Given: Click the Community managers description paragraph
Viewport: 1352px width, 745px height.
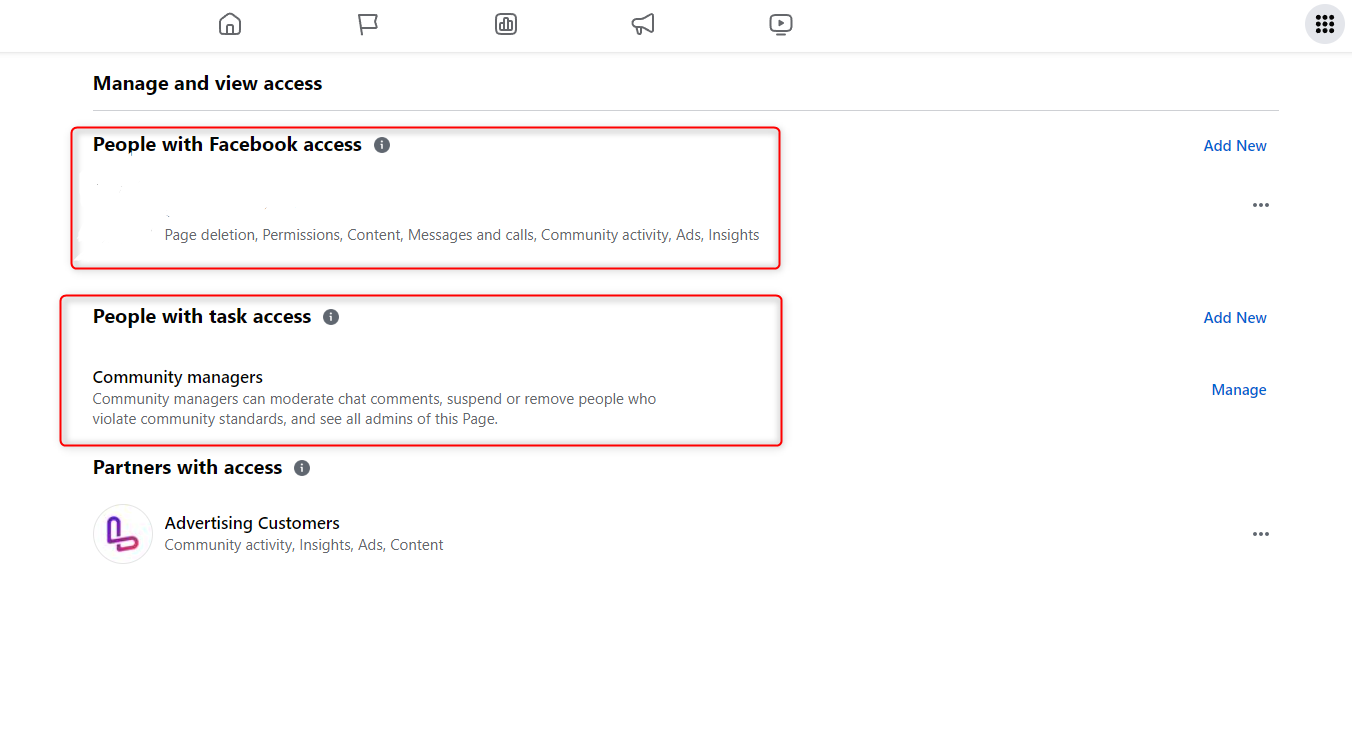Looking at the screenshot, I should (x=375, y=409).
